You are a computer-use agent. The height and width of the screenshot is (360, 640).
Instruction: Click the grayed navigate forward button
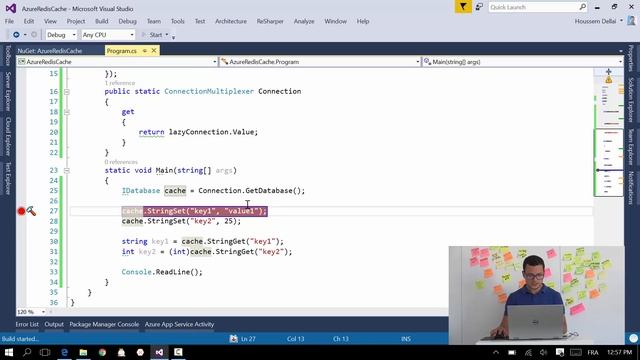[x=34, y=35]
